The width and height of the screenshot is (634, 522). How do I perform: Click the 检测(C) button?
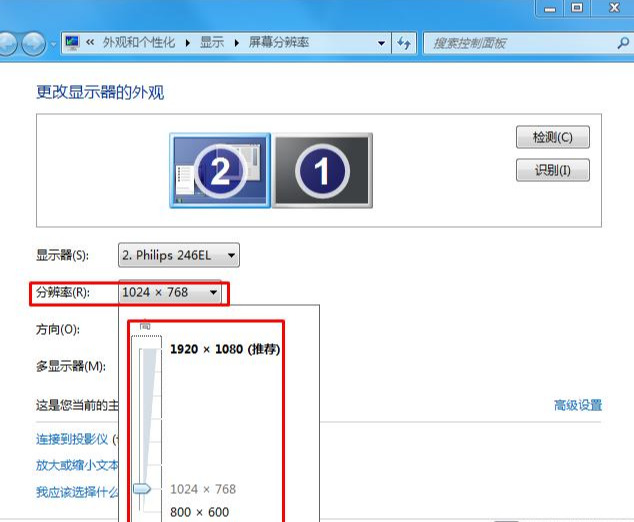[x=553, y=137]
